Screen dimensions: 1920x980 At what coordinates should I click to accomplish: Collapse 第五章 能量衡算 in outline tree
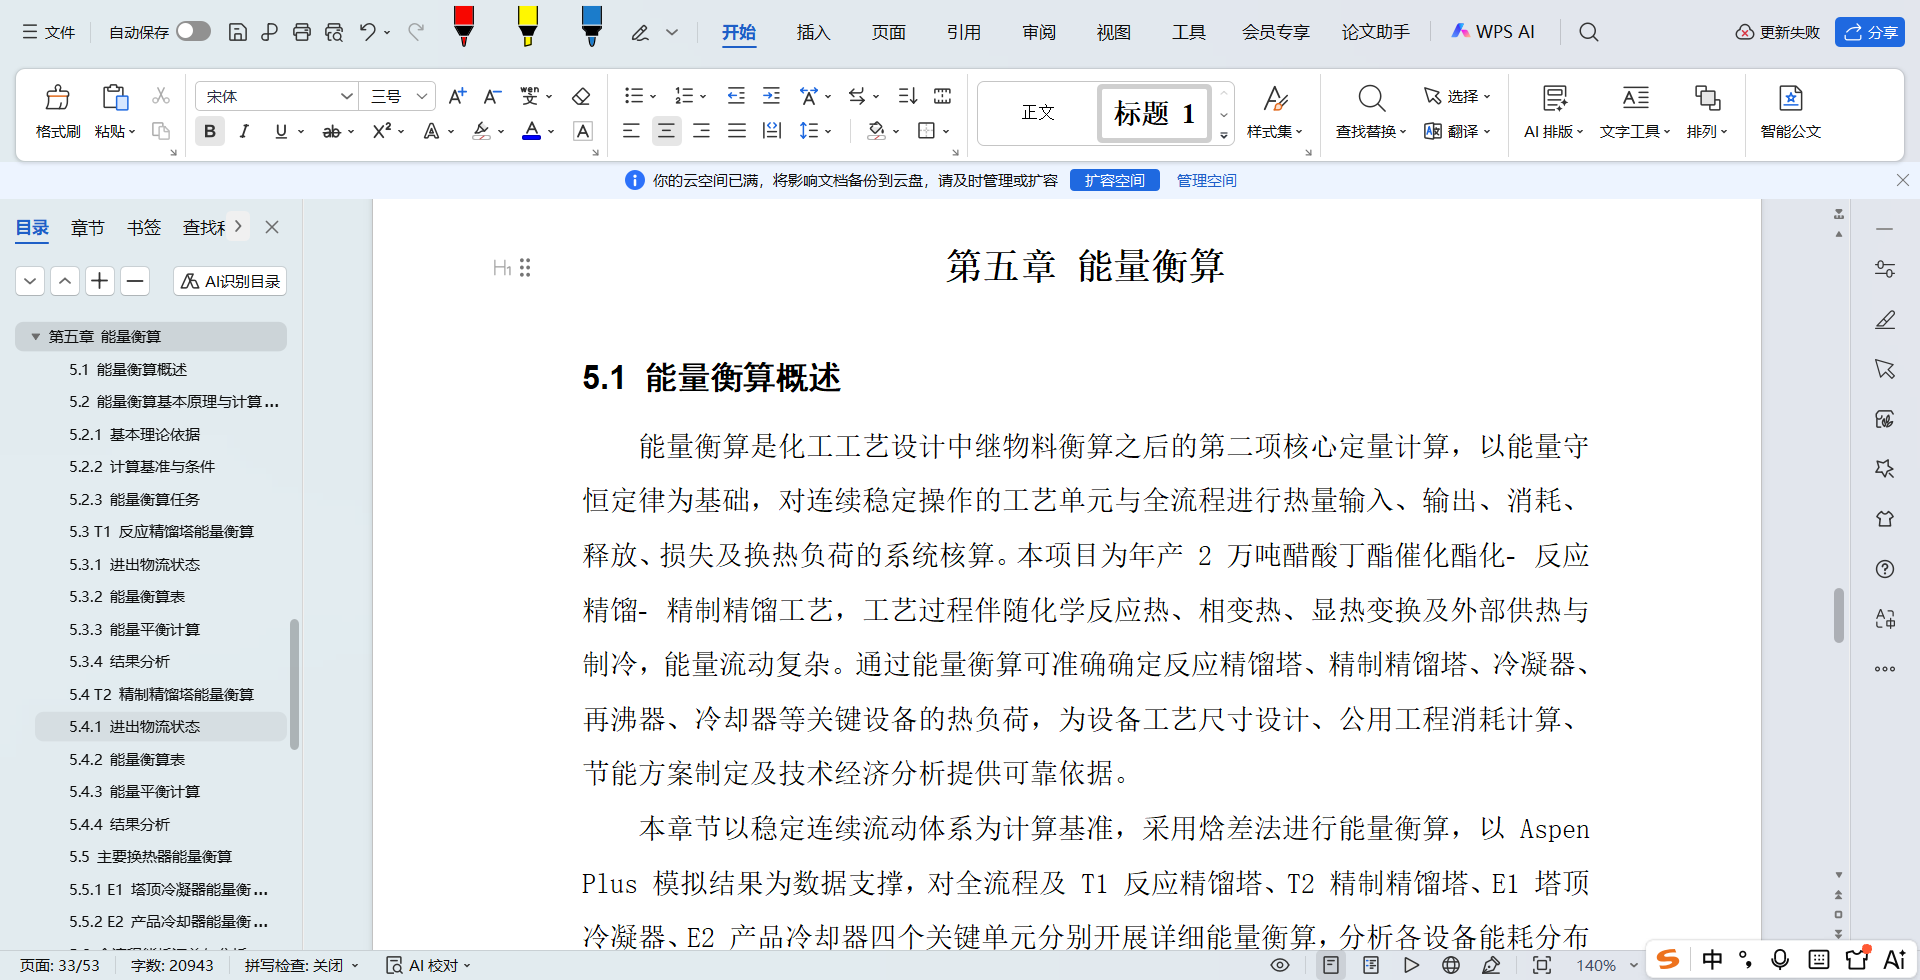(36, 336)
